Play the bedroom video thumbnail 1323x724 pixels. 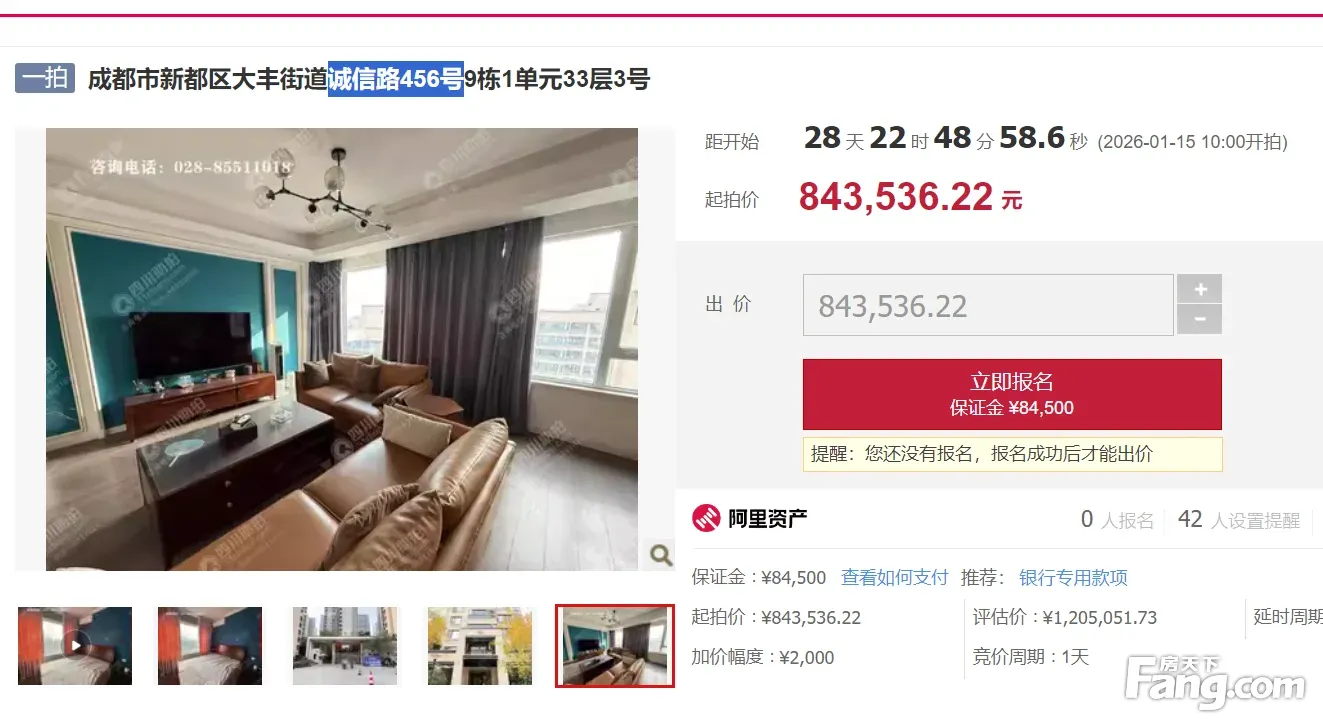[x=75, y=646]
